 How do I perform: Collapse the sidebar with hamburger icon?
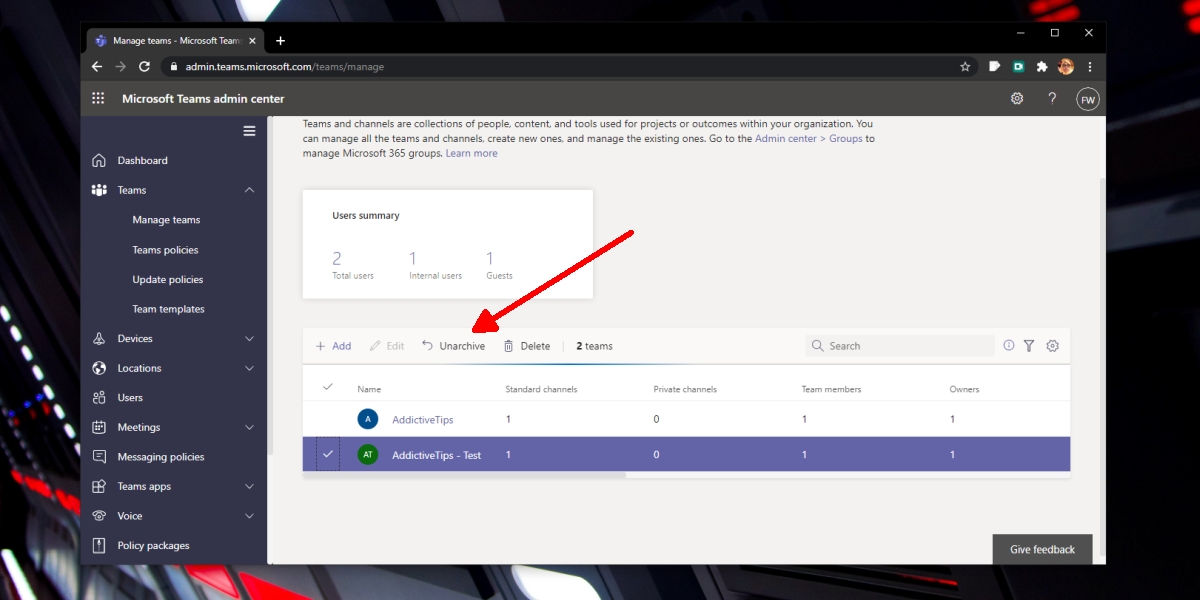click(249, 131)
